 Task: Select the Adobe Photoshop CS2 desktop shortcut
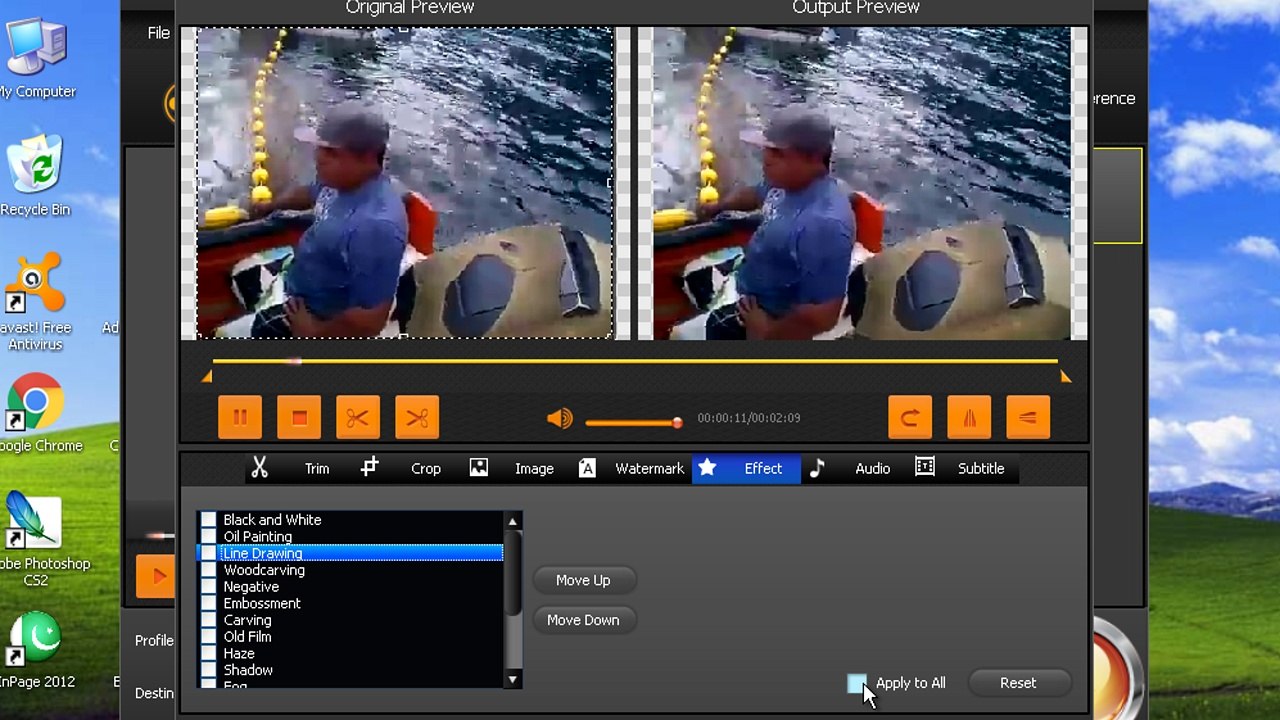[40, 538]
